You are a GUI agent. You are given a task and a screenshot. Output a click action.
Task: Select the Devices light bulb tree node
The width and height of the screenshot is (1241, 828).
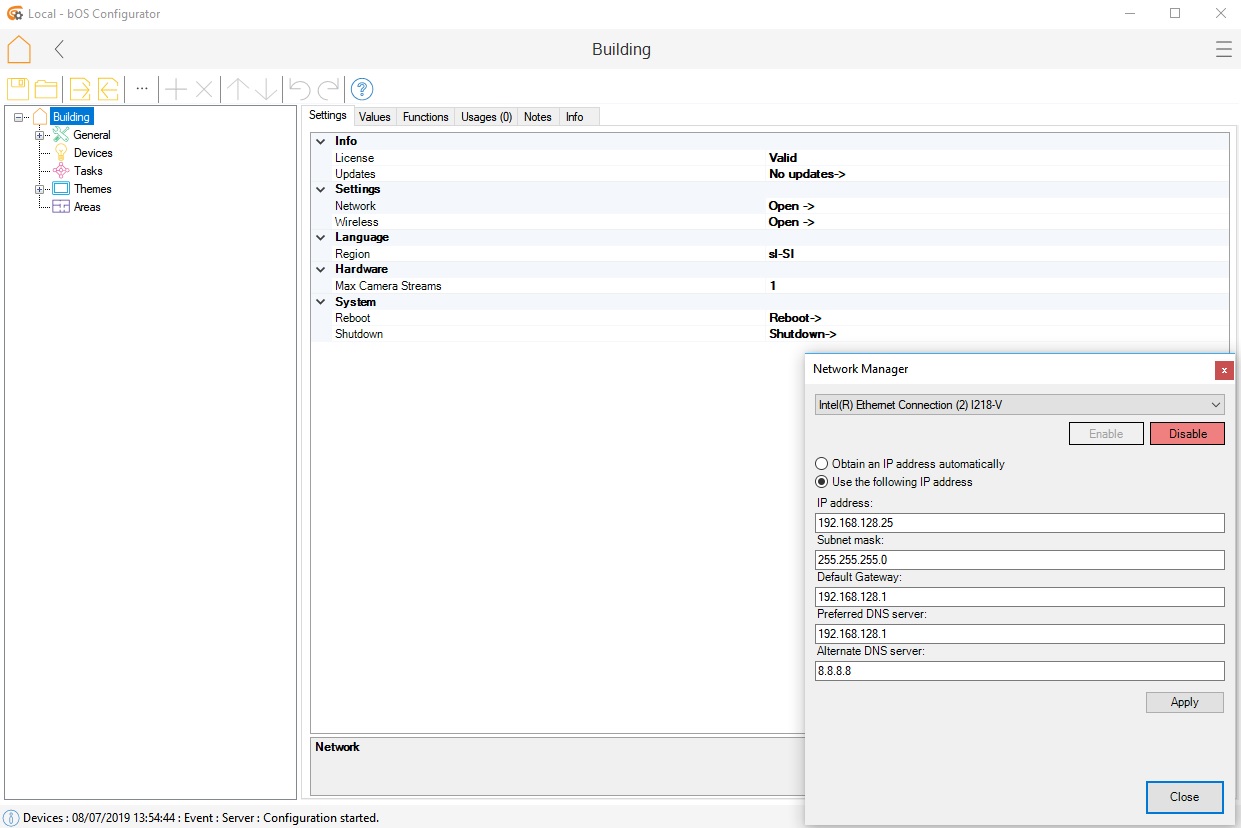click(x=92, y=153)
